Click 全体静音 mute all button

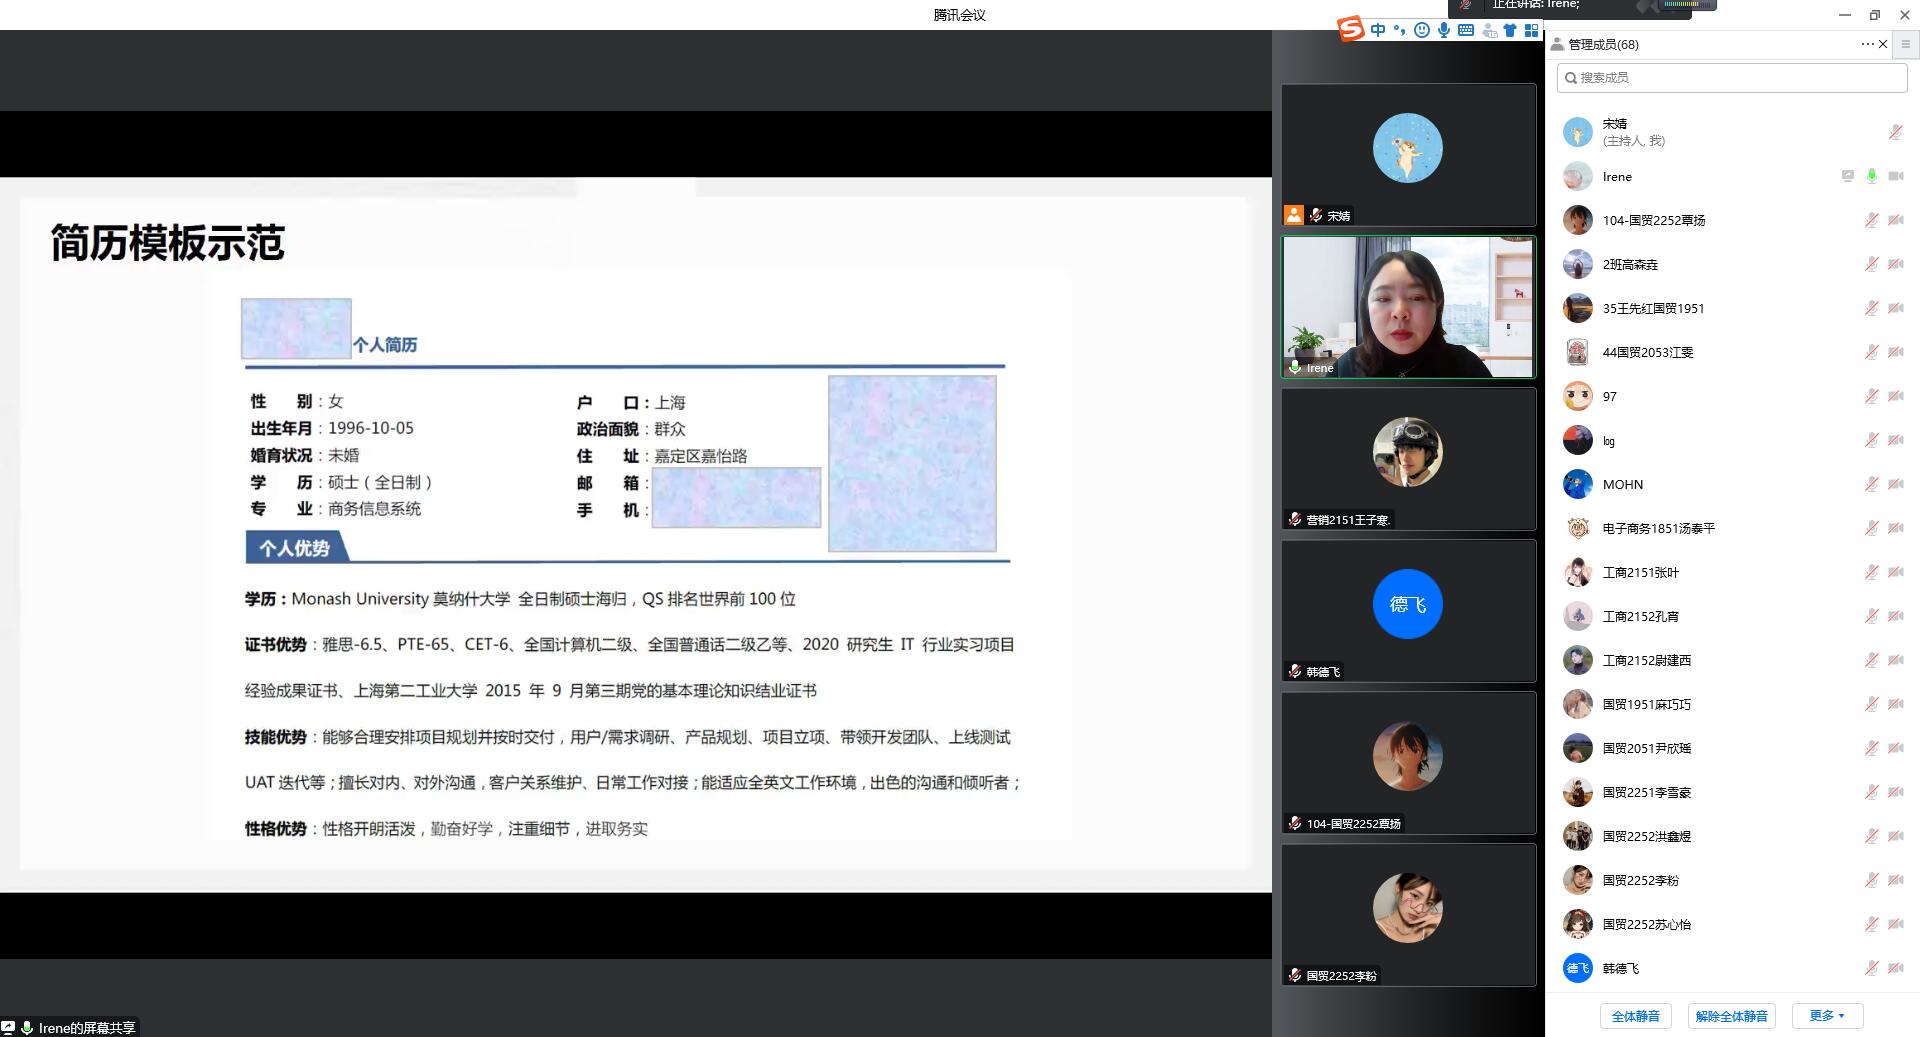tap(1635, 1016)
